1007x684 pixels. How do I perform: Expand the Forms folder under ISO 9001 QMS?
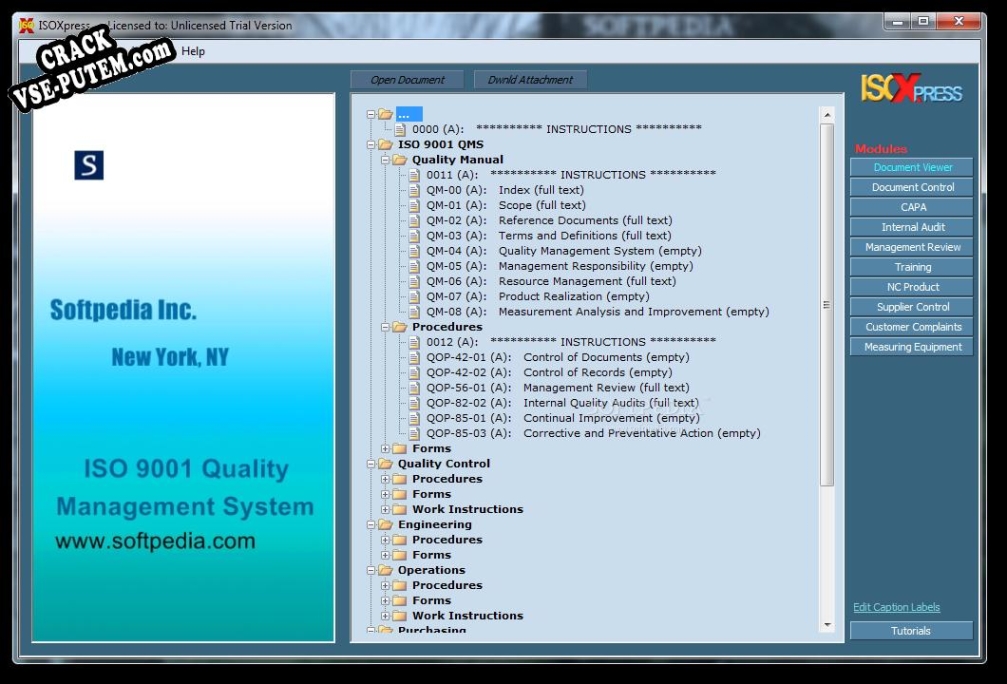pos(385,448)
